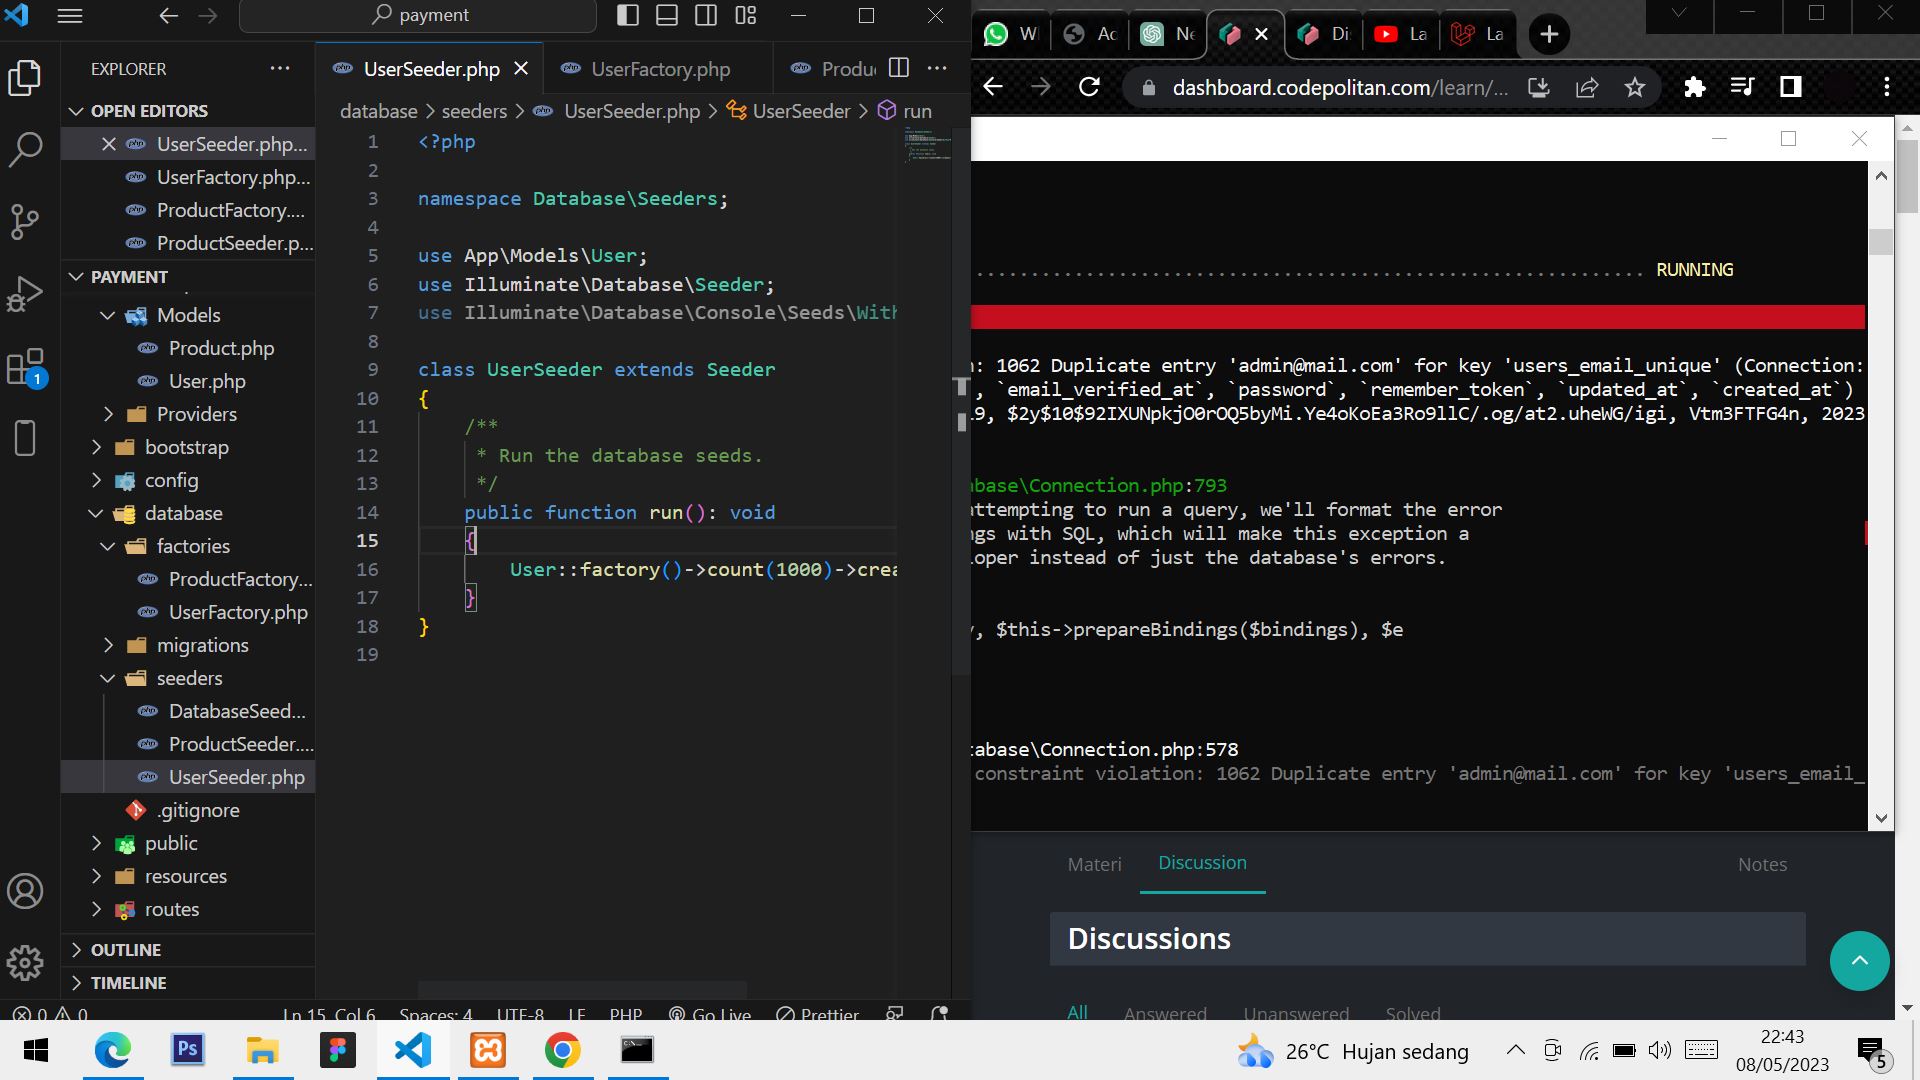Click the split editor right icon
The height and width of the screenshot is (1080, 1920).
[x=899, y=68]
